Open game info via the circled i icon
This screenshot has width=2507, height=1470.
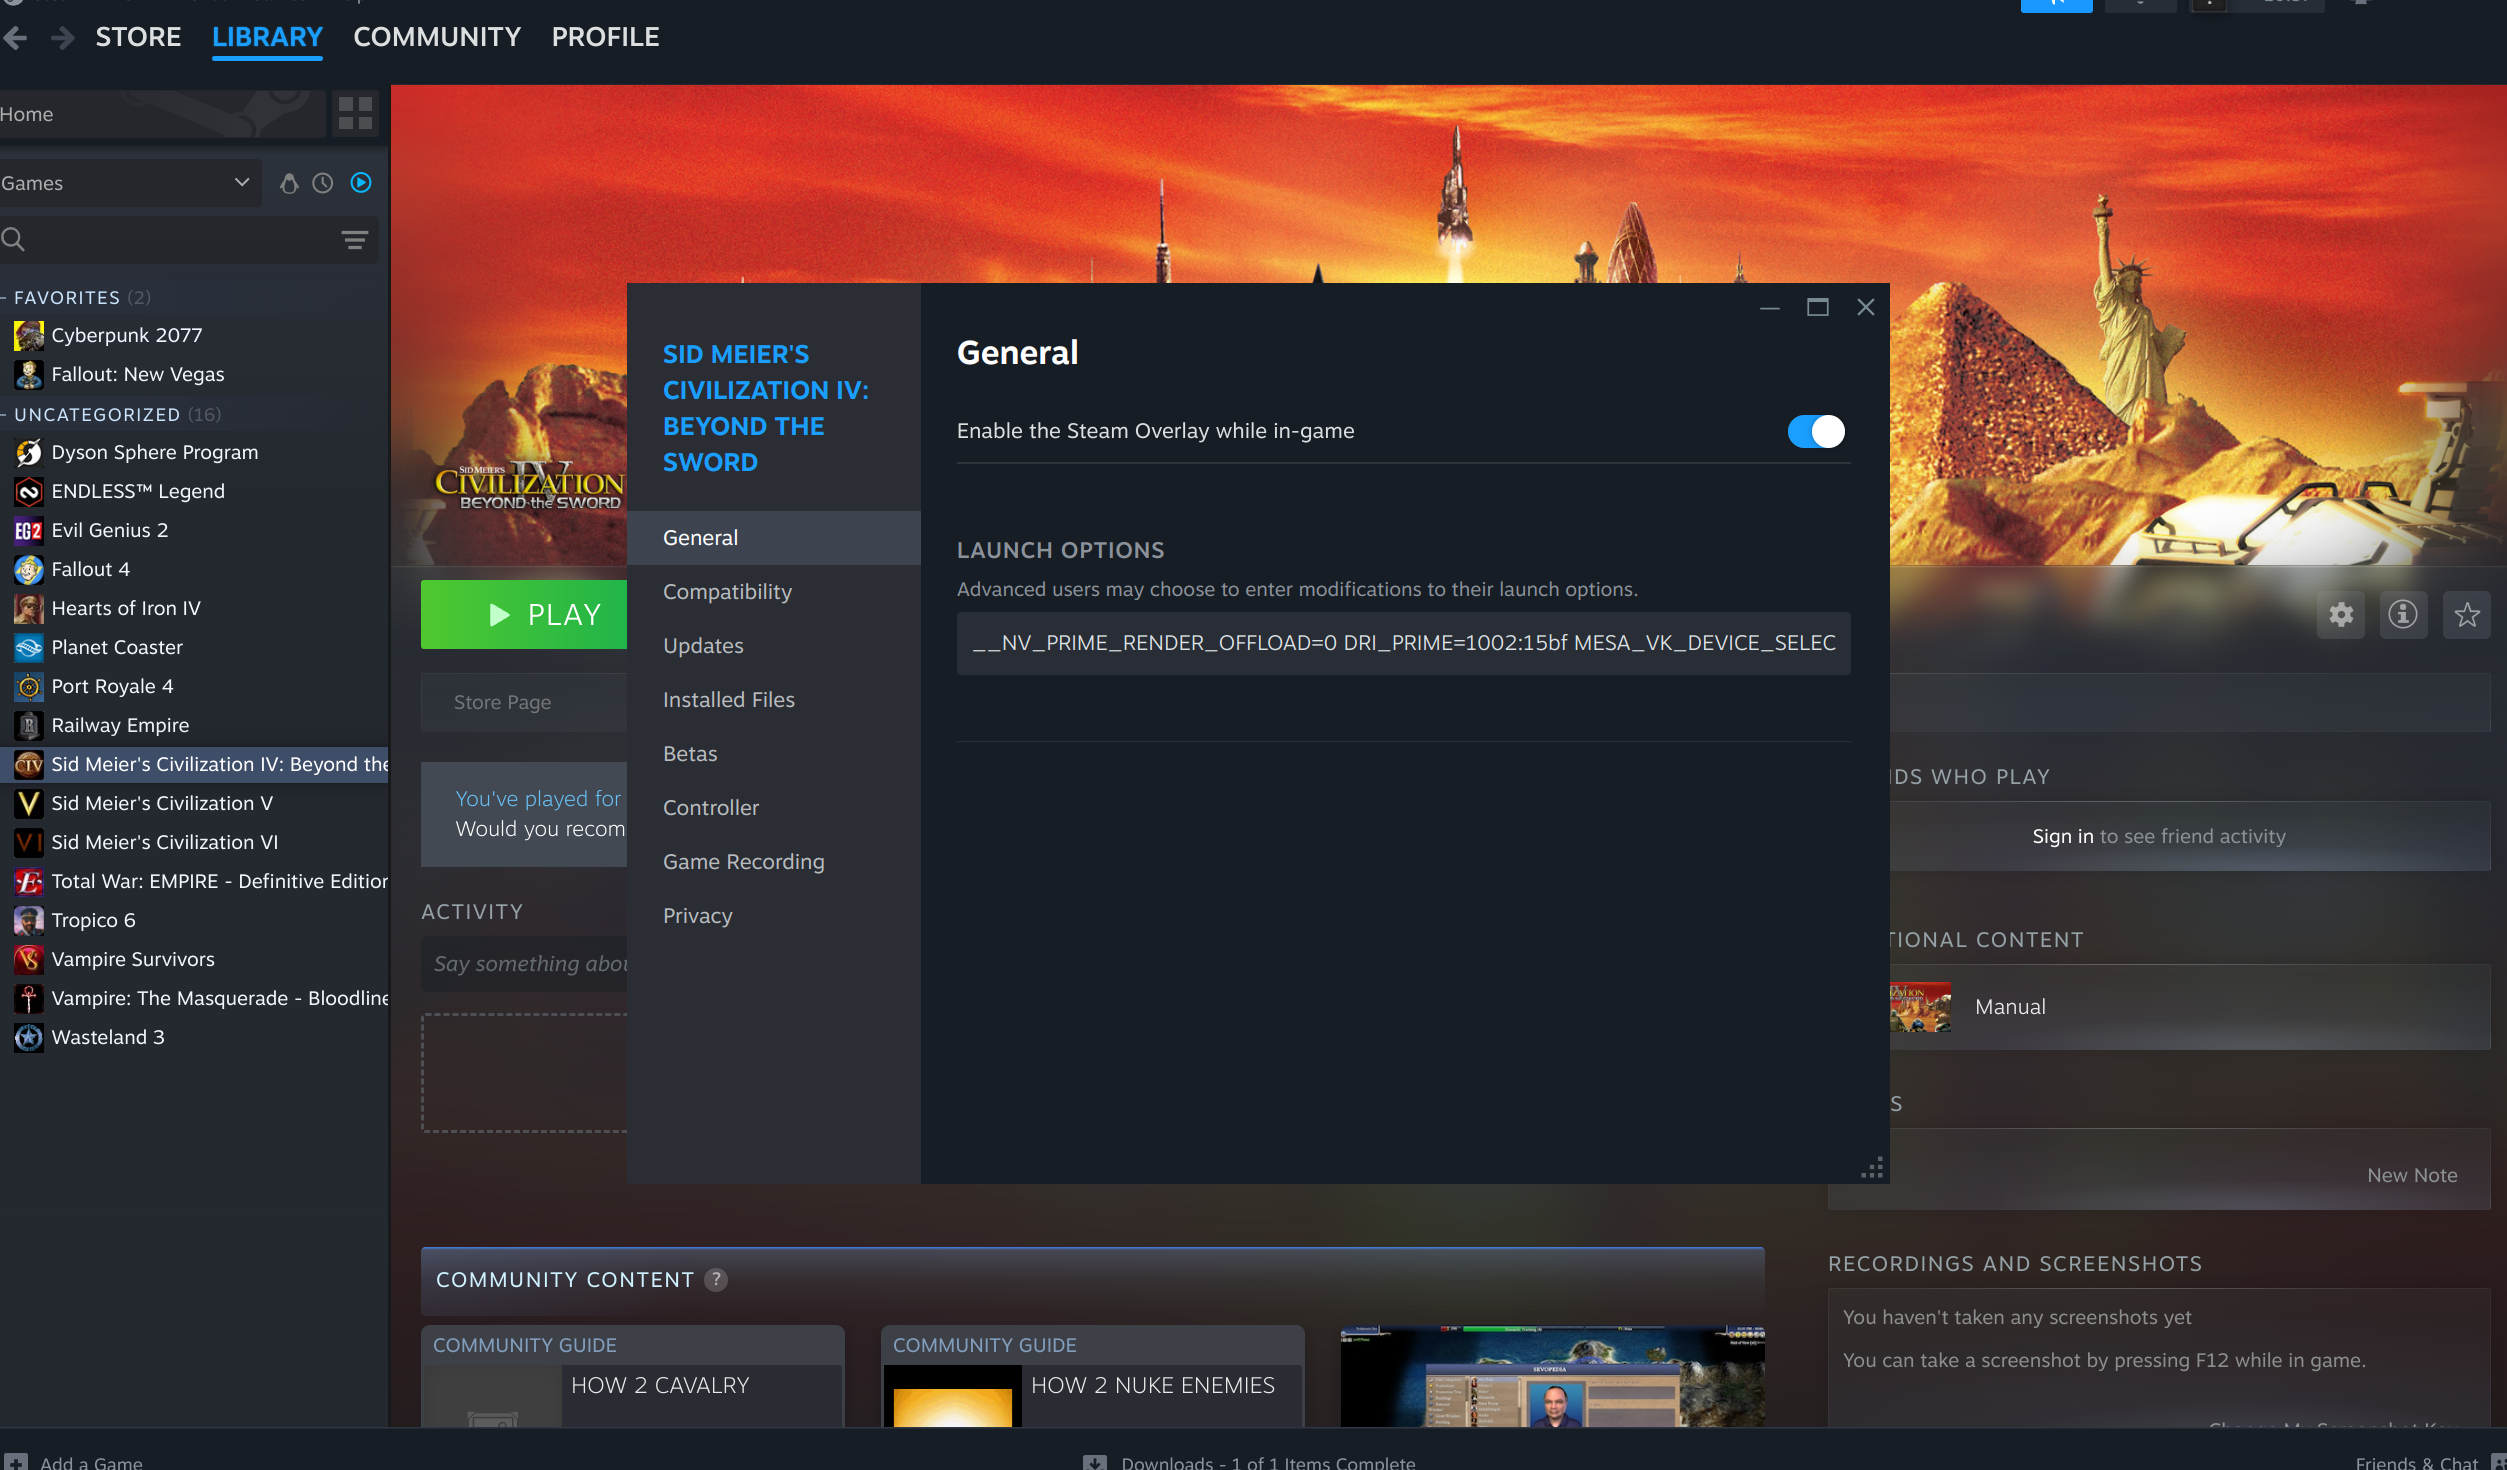click(x=2404, y=615)
